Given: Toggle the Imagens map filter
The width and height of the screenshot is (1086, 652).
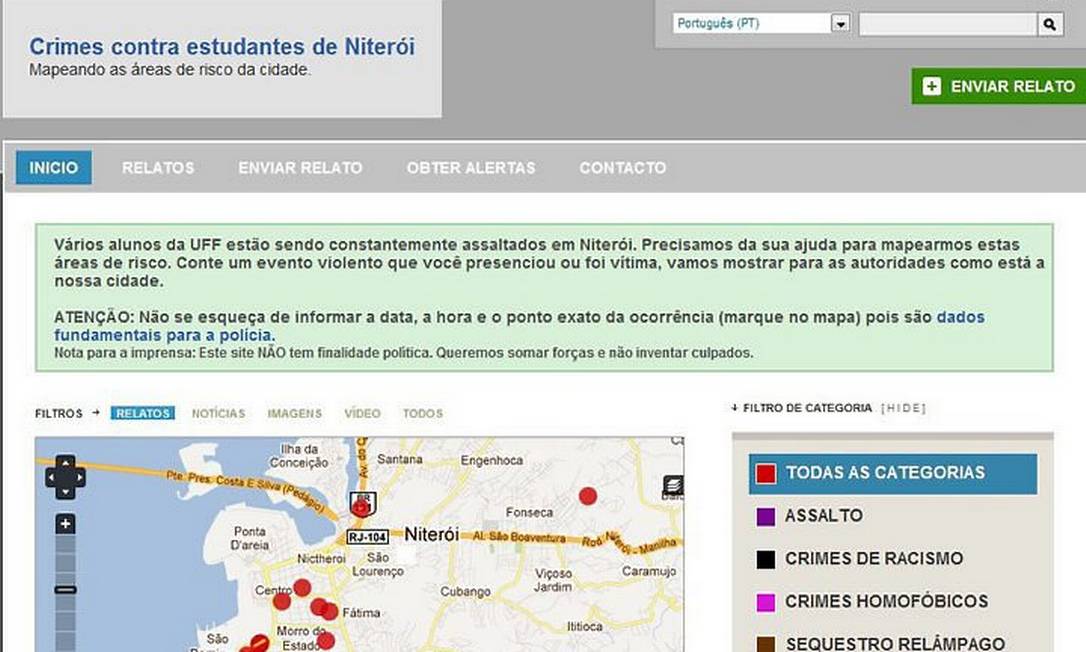Looking at the screenshot, I should pyautogui.click(x=294, y=413).
